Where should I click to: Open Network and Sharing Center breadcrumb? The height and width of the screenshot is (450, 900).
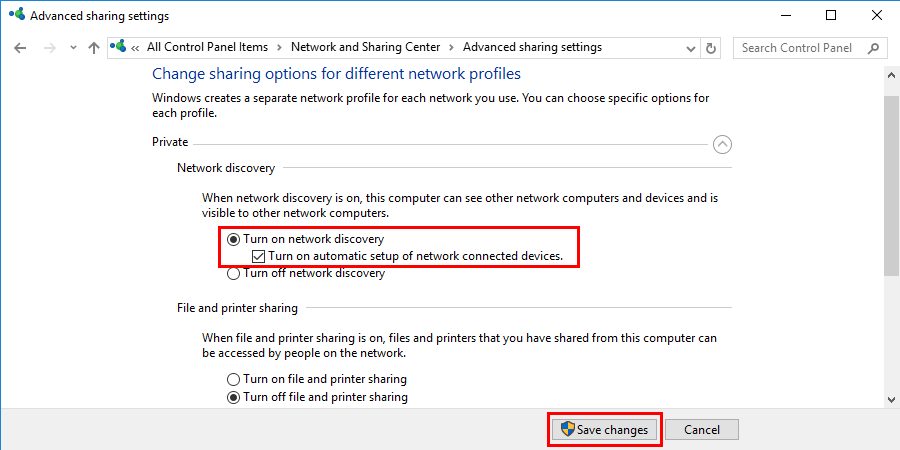coord(366,47)
